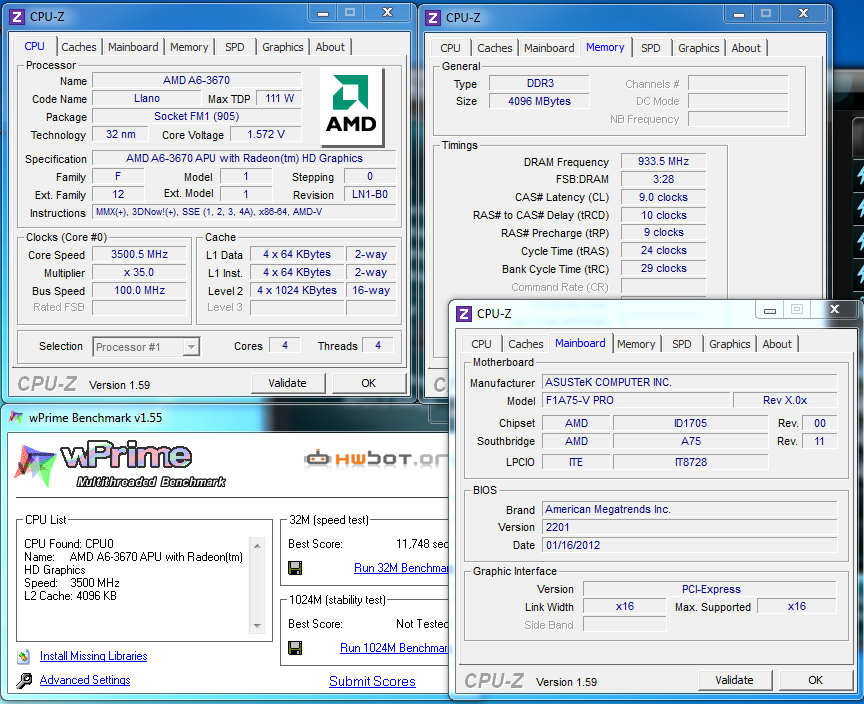Click Validate in the Mainboard CPU-Z window

[735, 680]
